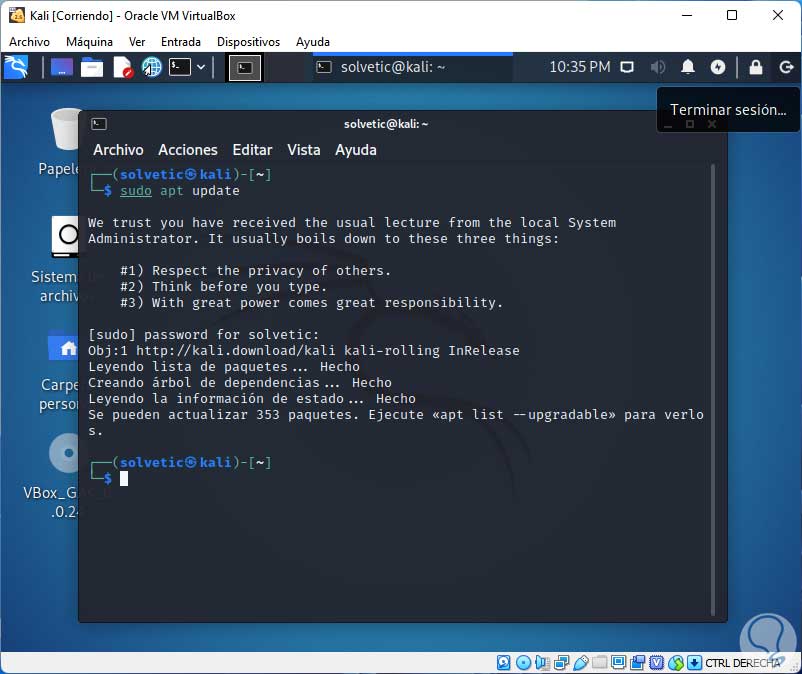Open VirtualBox Archivo menu
Image resolution: width=802 pixels, height=674 pixels.
point(29,42)
